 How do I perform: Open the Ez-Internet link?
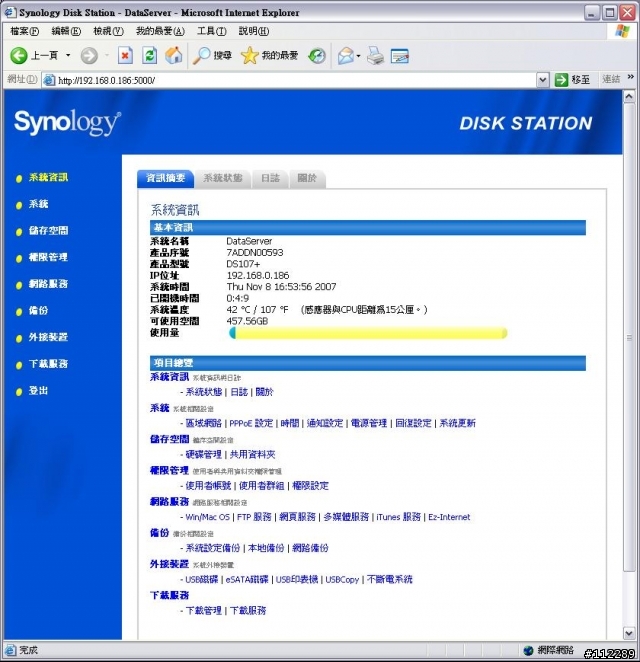(449, 517)
